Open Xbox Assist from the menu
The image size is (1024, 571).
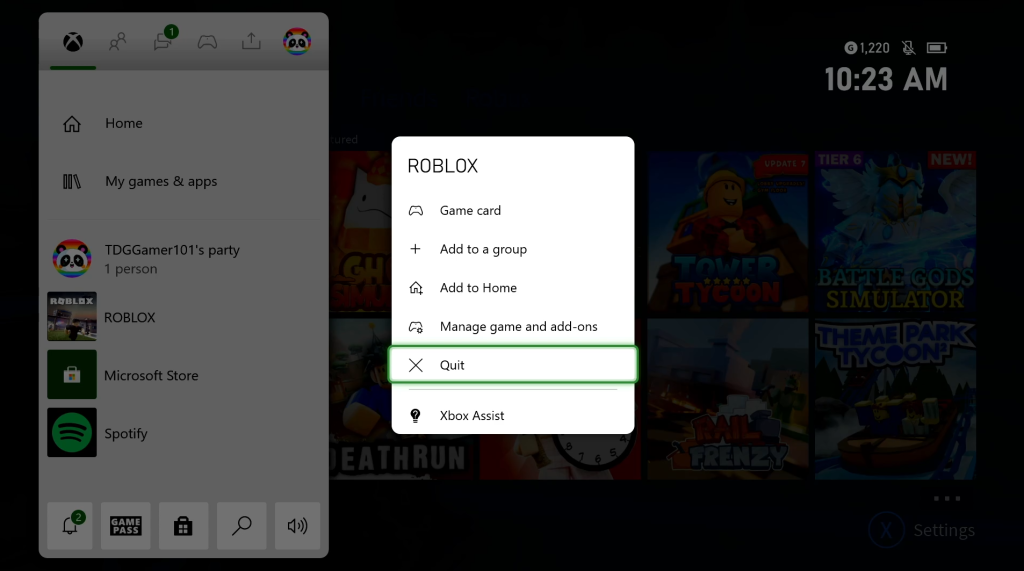tap(513, 416)
